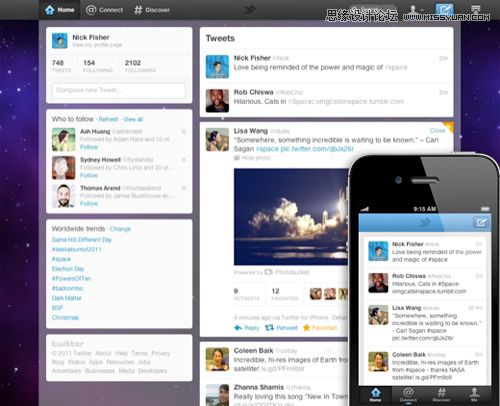Image resolution: width=500 pixels, height=406 pixels.
Task: Open Coleen Baik's avatar in desktop timeline
Action: tap(217, 359)
